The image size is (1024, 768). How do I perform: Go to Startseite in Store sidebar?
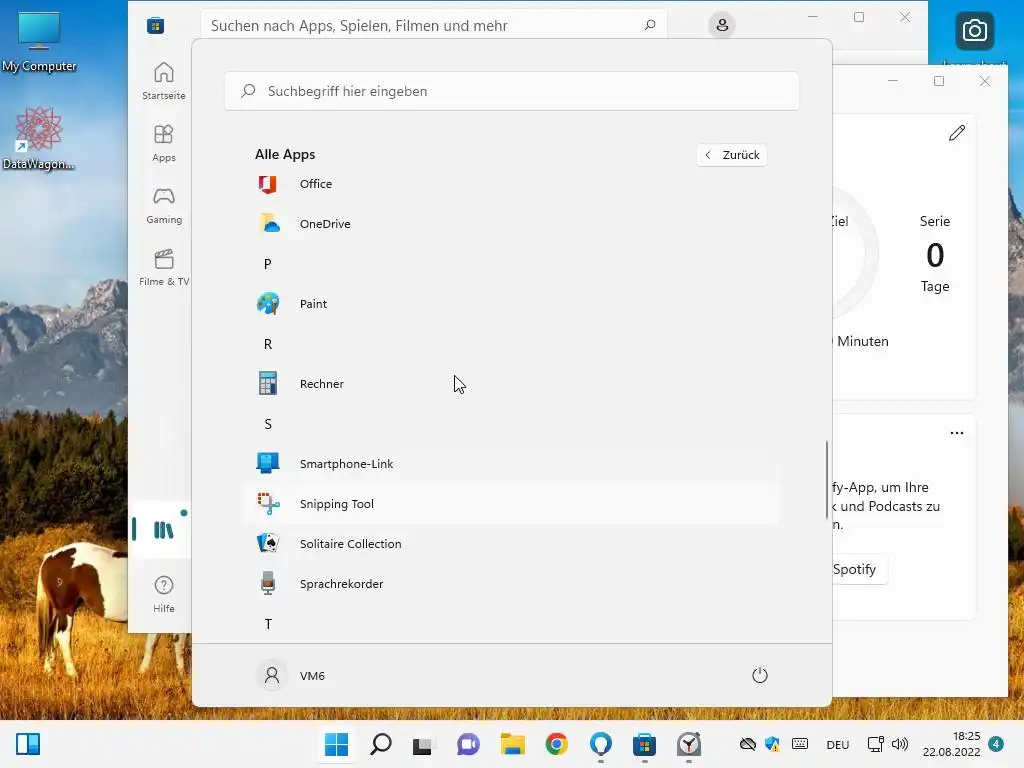[164, 81]
